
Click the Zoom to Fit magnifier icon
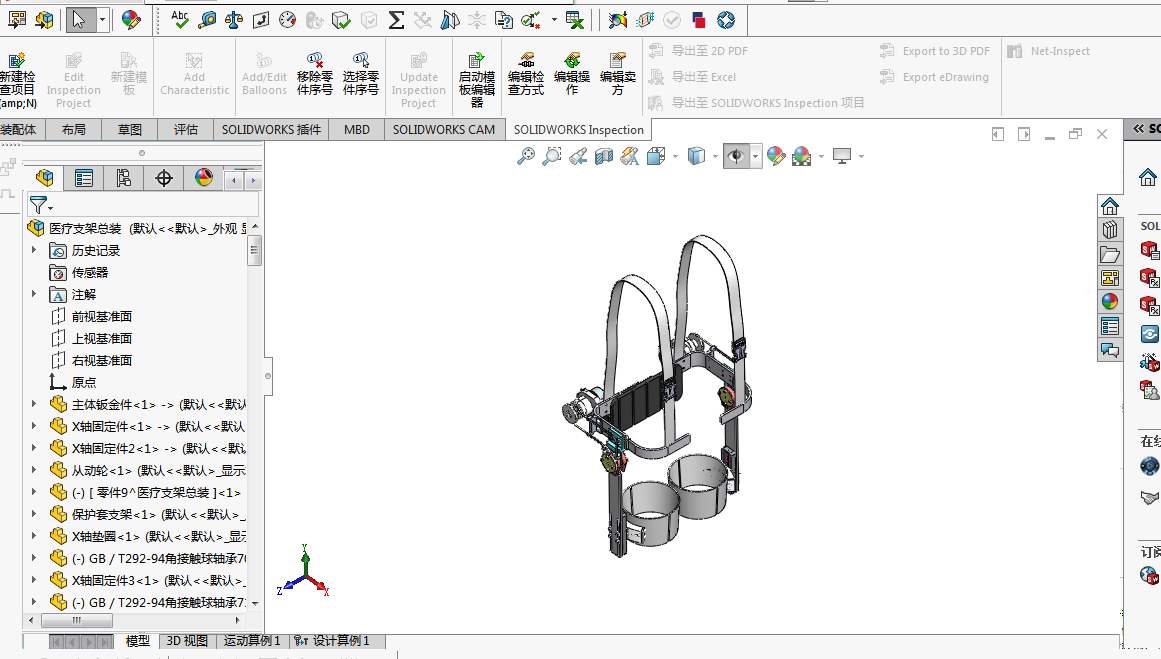click(x=526, y=156)
